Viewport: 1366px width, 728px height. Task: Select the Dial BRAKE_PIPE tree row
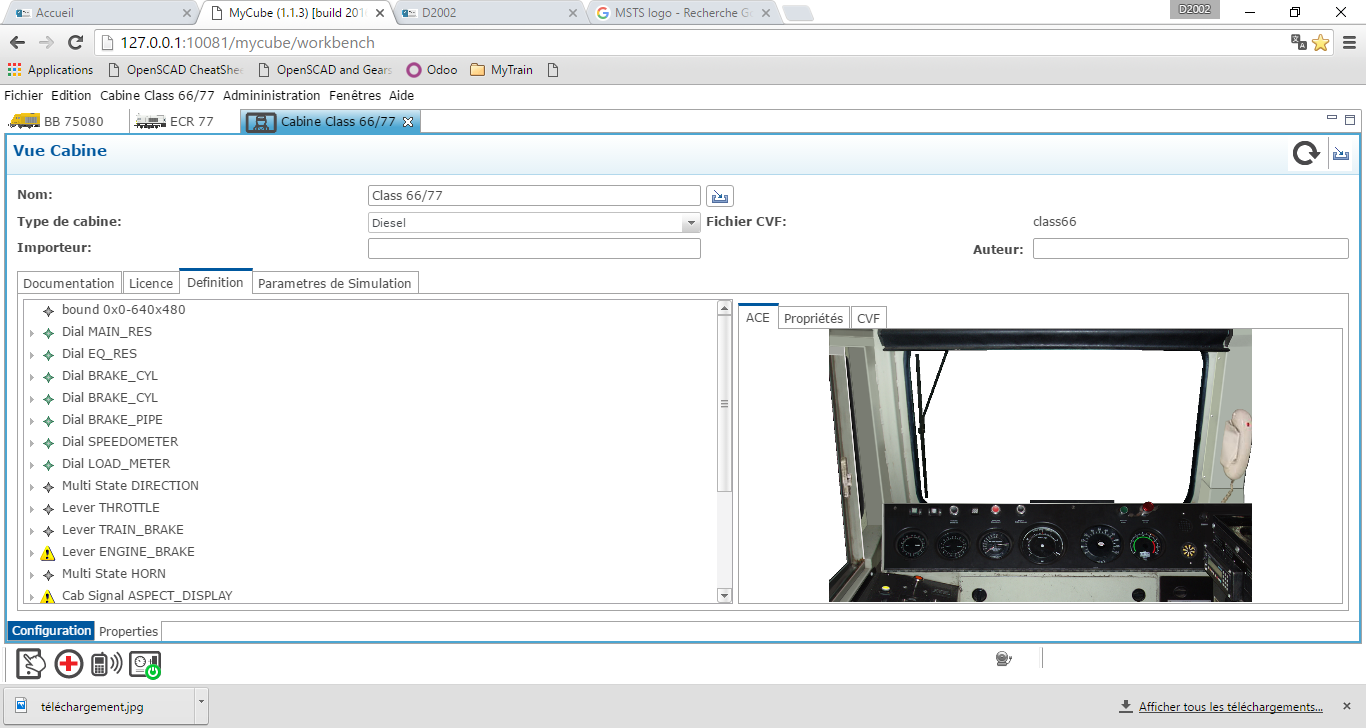372,420
